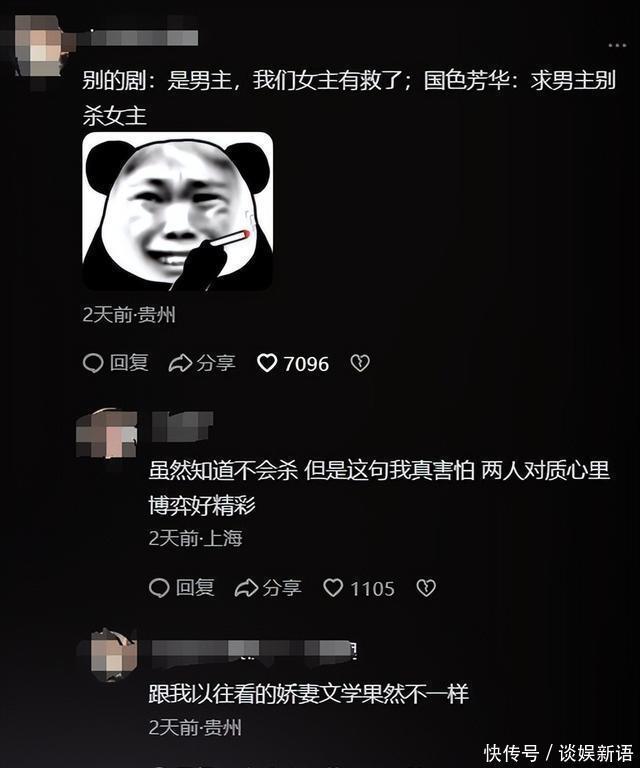
Task: Open the top commenter's blurred username
Action: point(142,38)
